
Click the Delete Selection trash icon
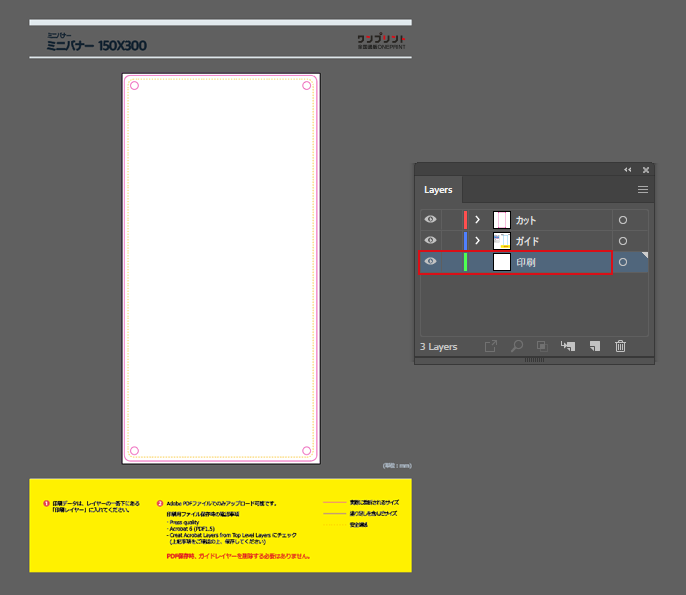[x=620, y=346]
